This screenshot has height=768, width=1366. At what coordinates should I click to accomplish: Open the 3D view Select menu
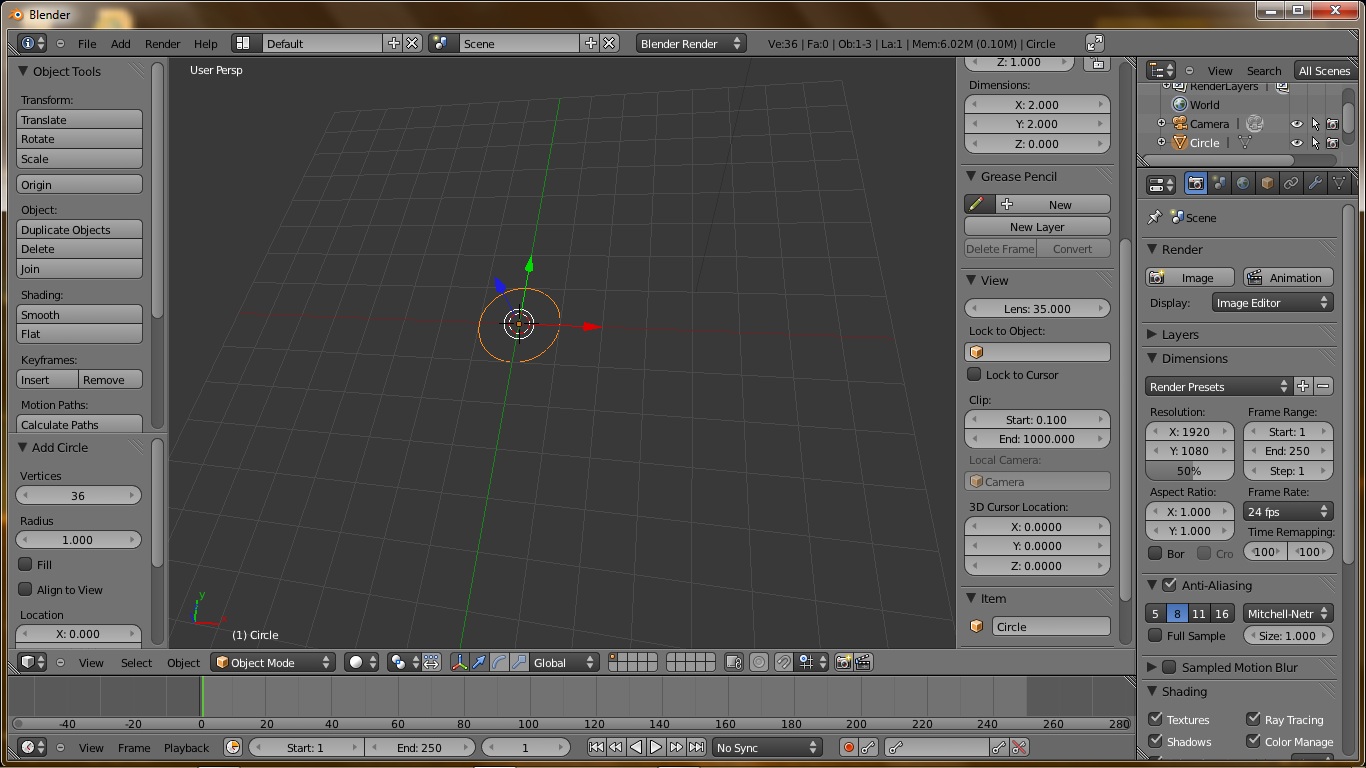pyautogui.click(x=136, y=662)
